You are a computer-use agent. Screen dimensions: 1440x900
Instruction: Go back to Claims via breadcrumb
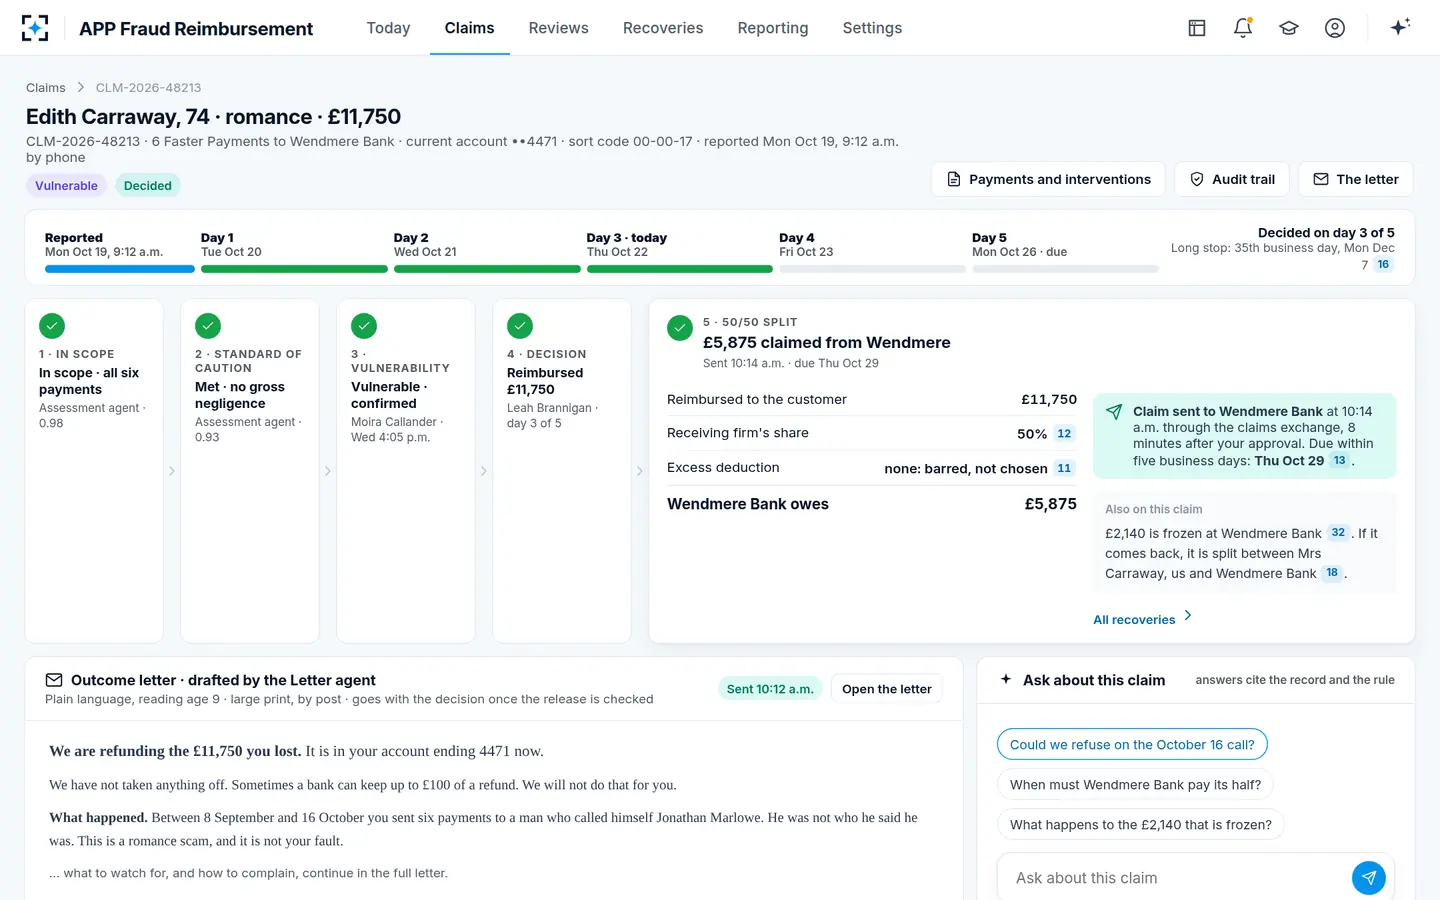[46, 87]
